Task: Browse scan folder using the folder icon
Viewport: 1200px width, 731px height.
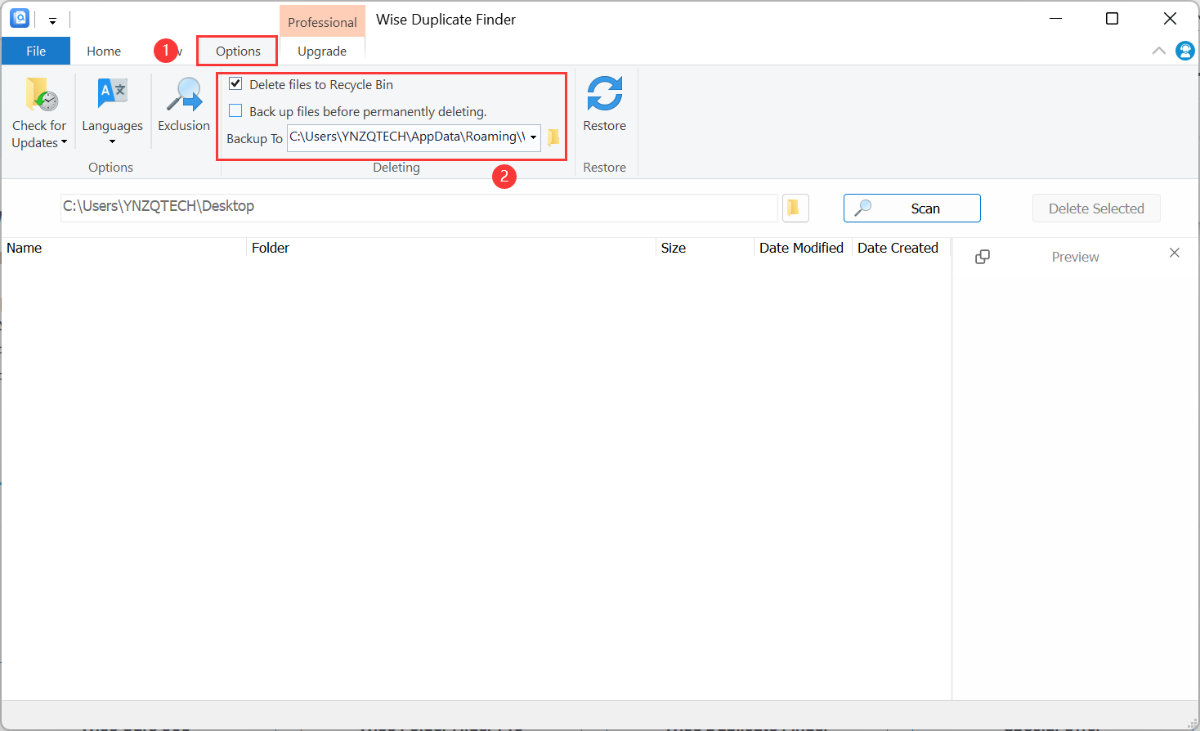Action: coord(794,207)
